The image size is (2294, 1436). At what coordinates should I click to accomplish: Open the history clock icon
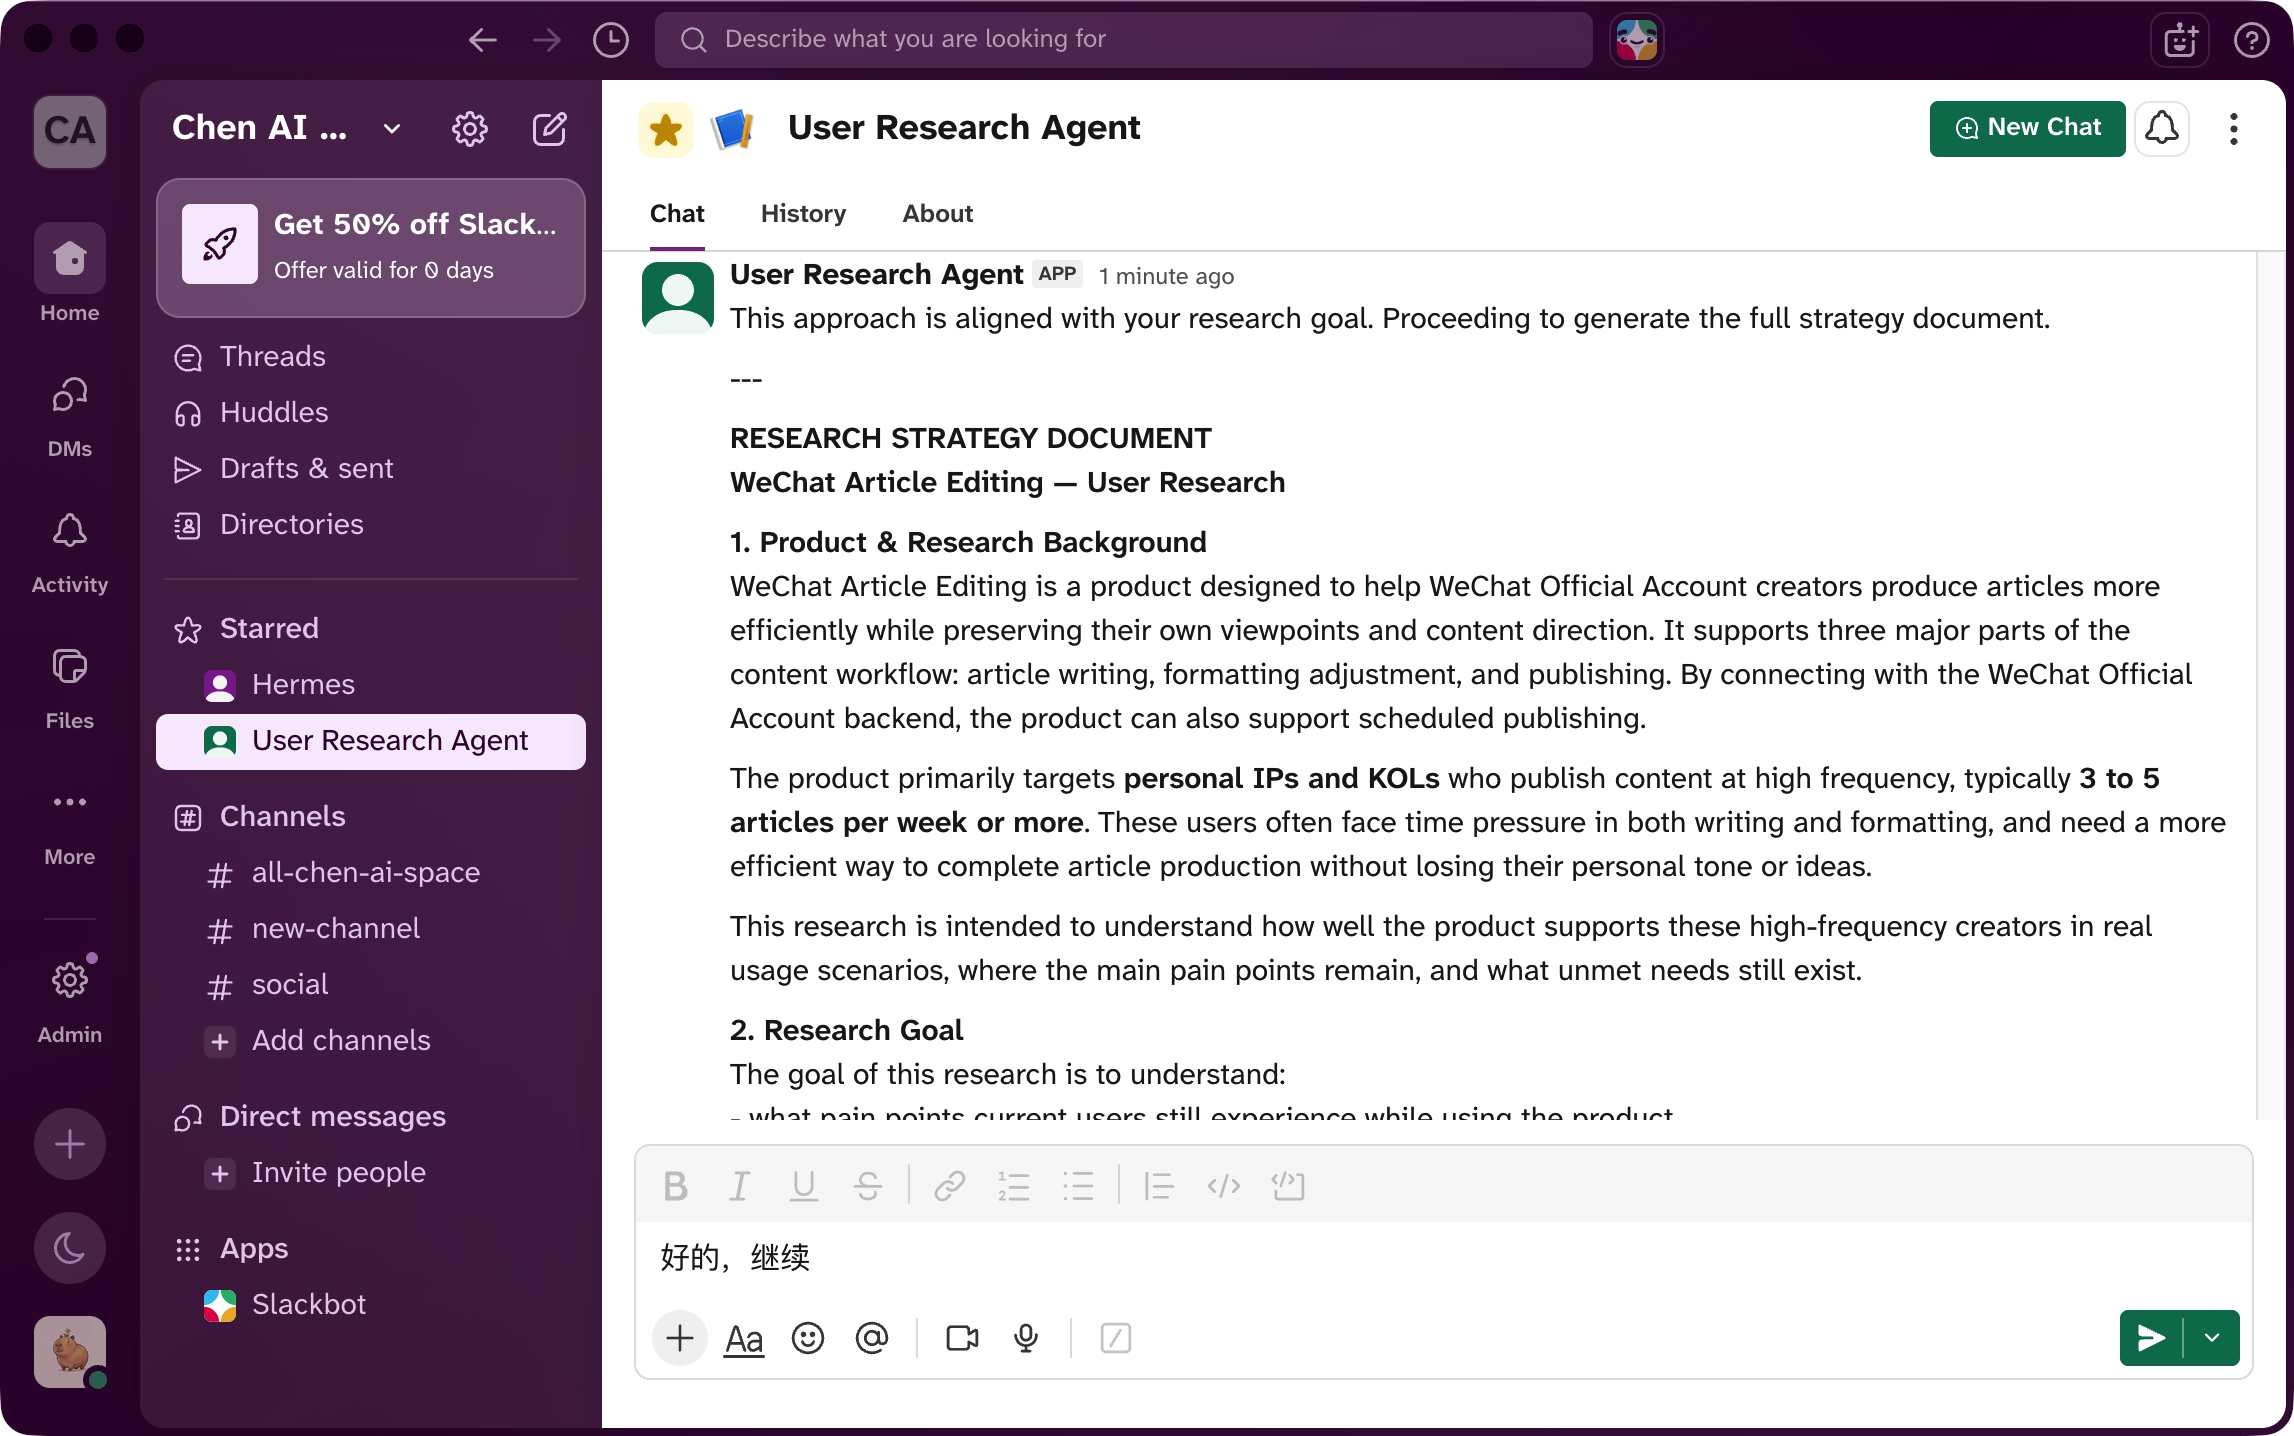[x=611, y=40]
